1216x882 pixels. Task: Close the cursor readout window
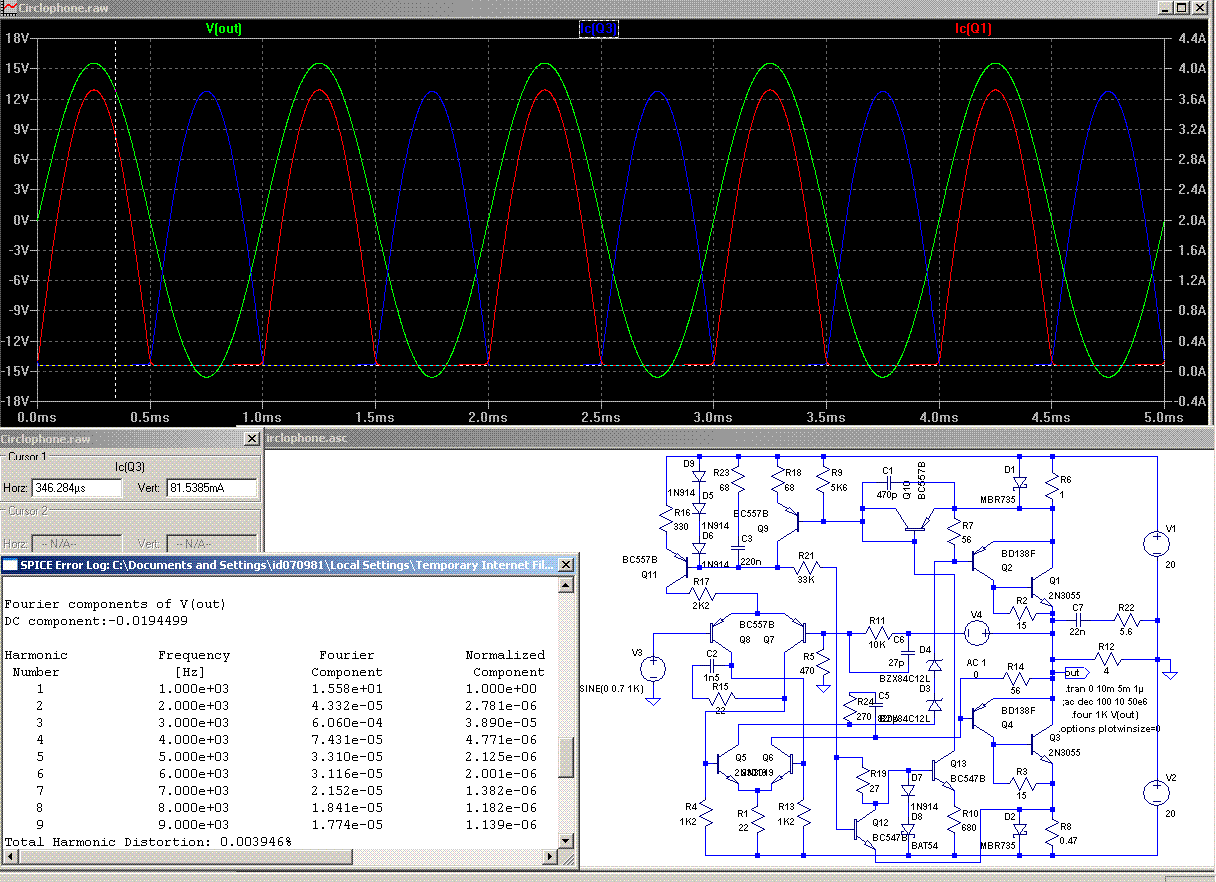point(251,439)
